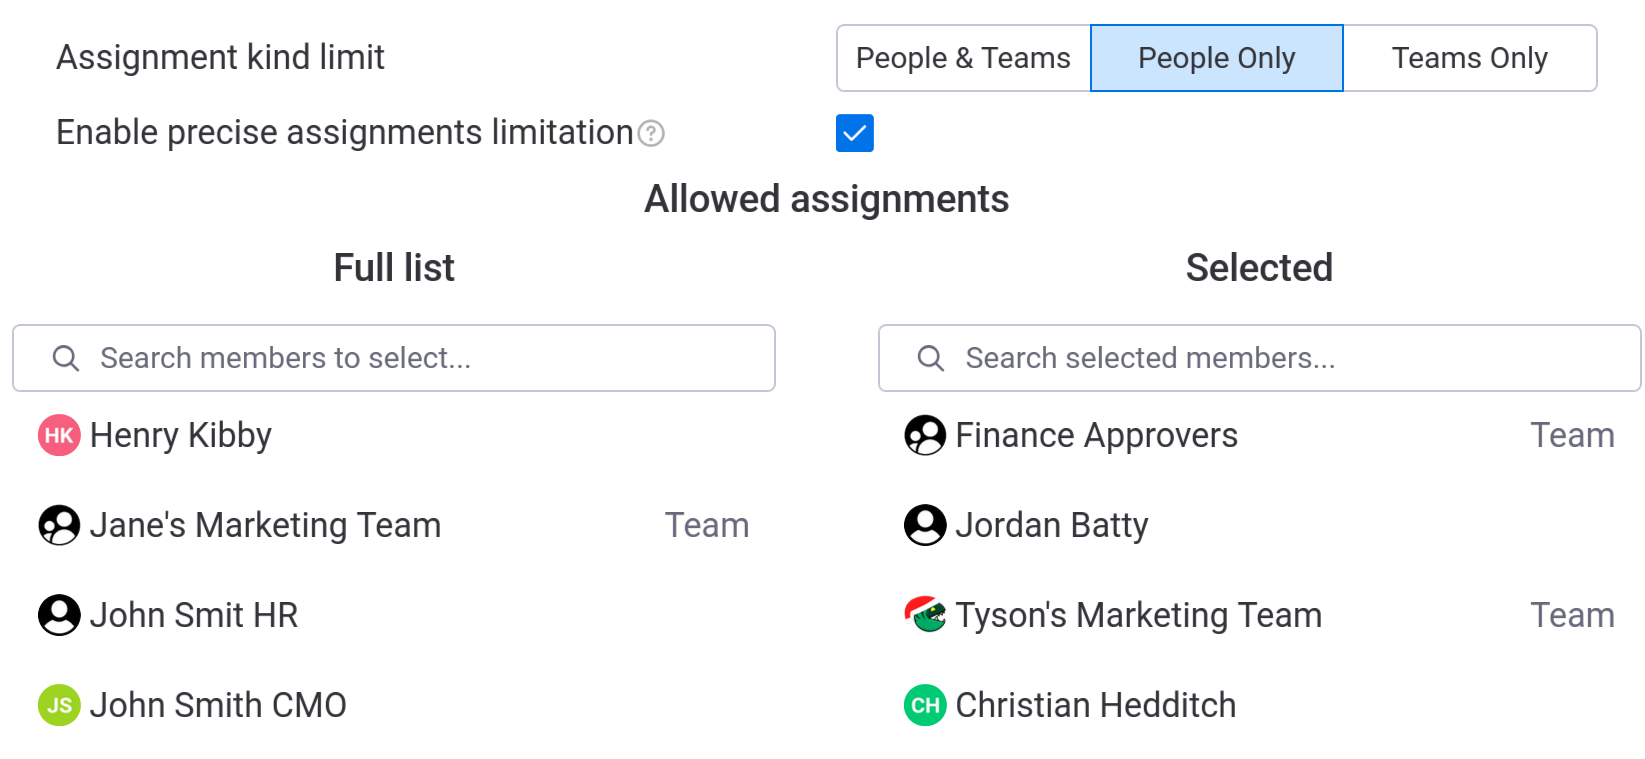The width and height of the screenshot is (1645, 759).
Task: Select the People & Teams option
Action: coord(963,58)
